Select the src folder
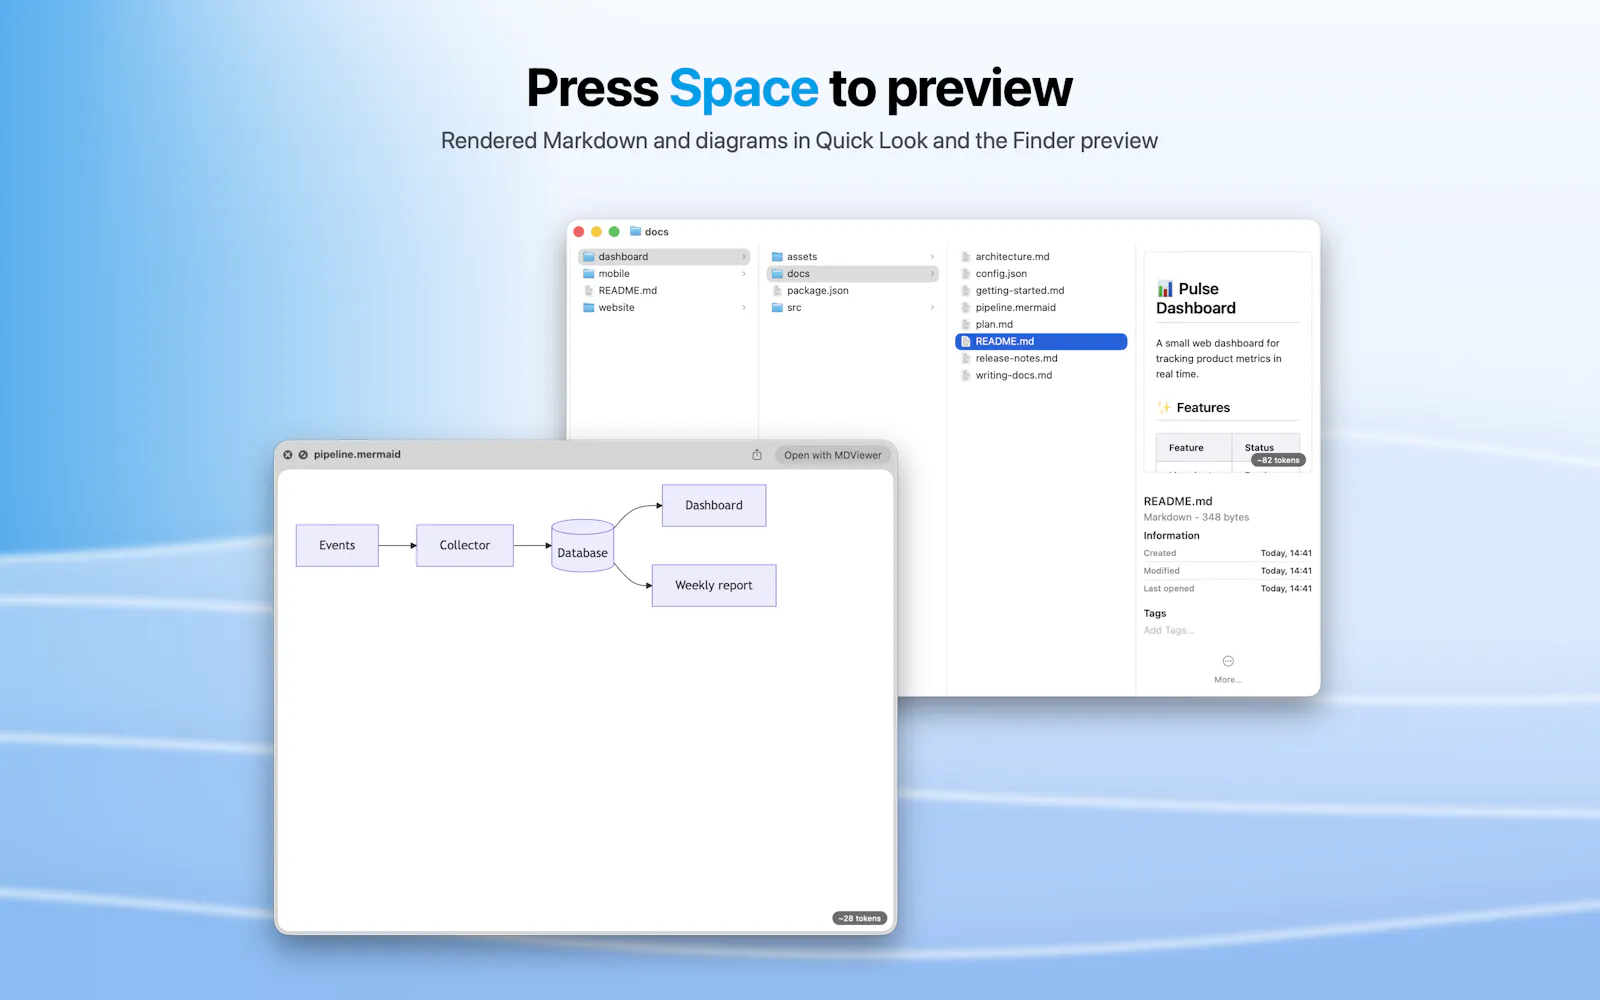 click(x=853, y=308)
